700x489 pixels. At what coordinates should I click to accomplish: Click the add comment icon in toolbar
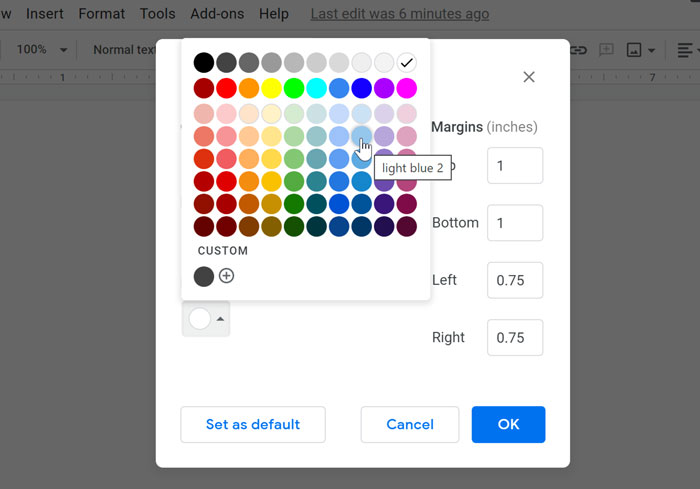pos(606,50)
